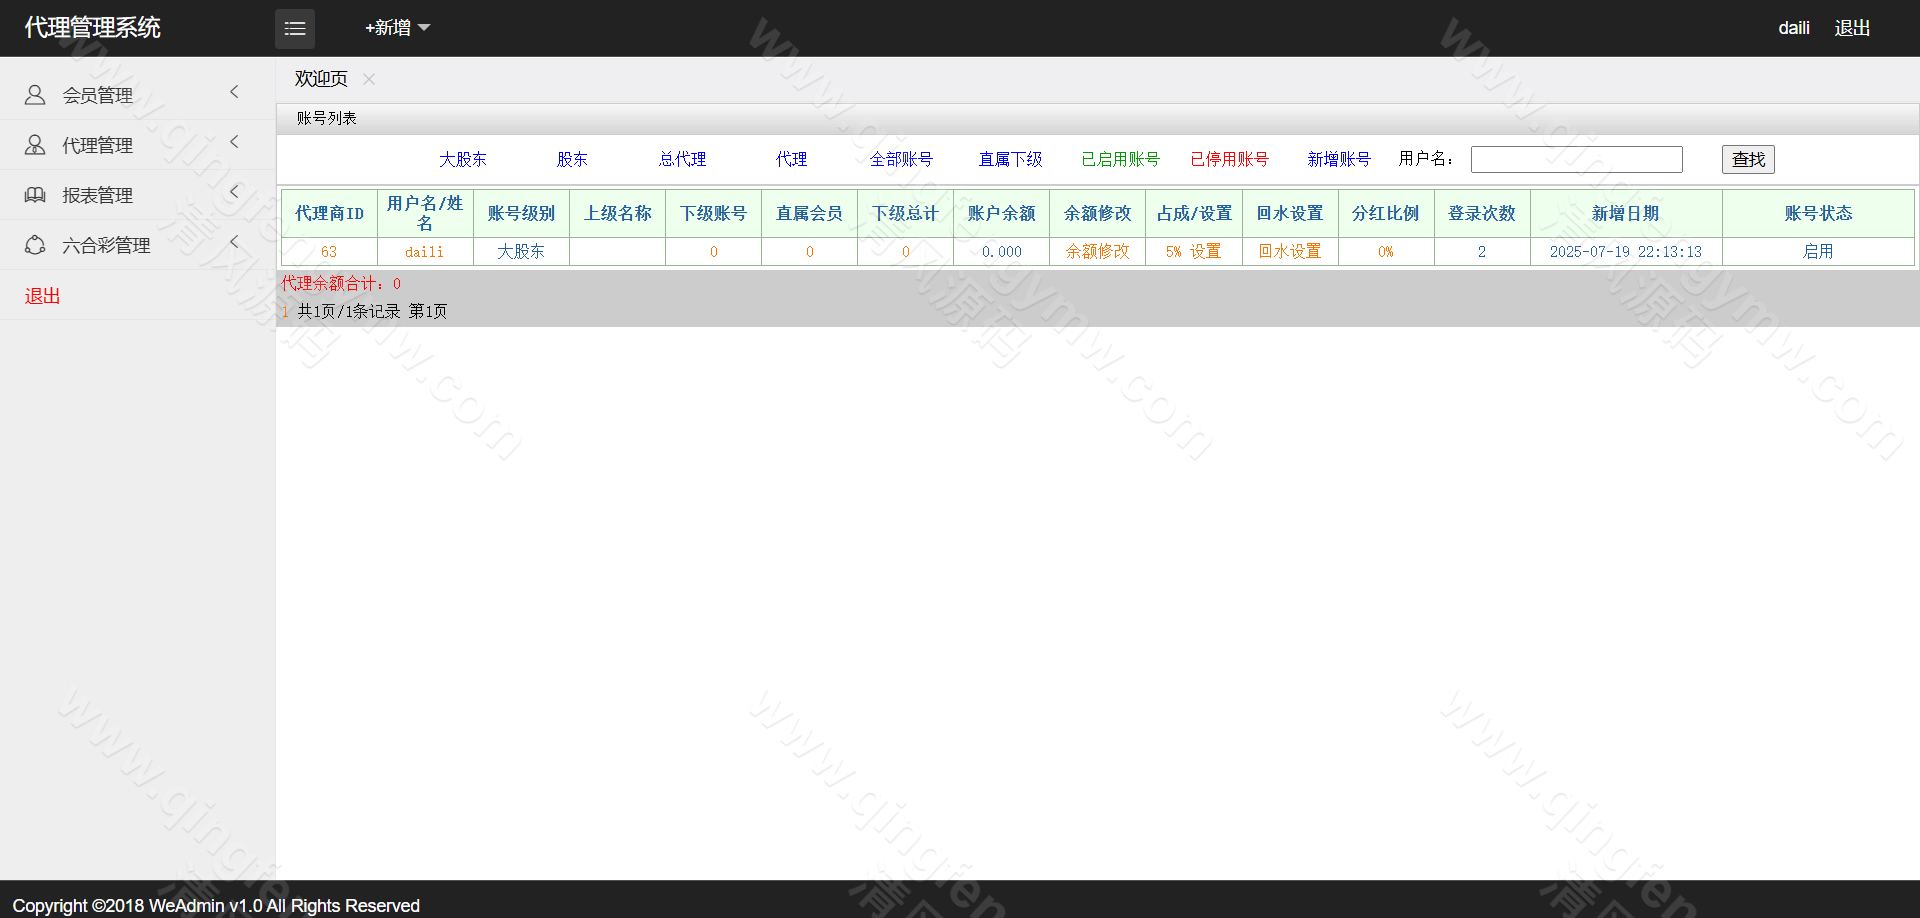Click the 六合彩管理 sidebar icon
1920x918 pixels.
pyautogui.click(x=35, y=245)
